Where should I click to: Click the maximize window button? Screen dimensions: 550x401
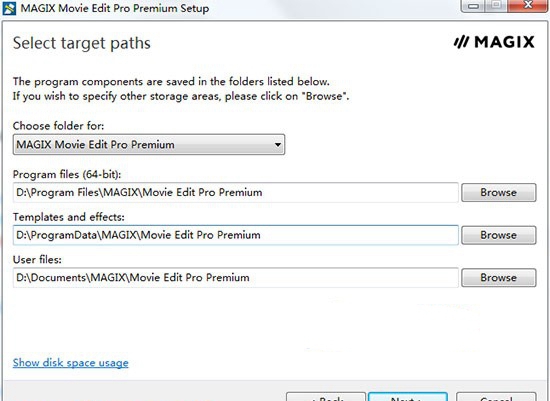point(496,6)
